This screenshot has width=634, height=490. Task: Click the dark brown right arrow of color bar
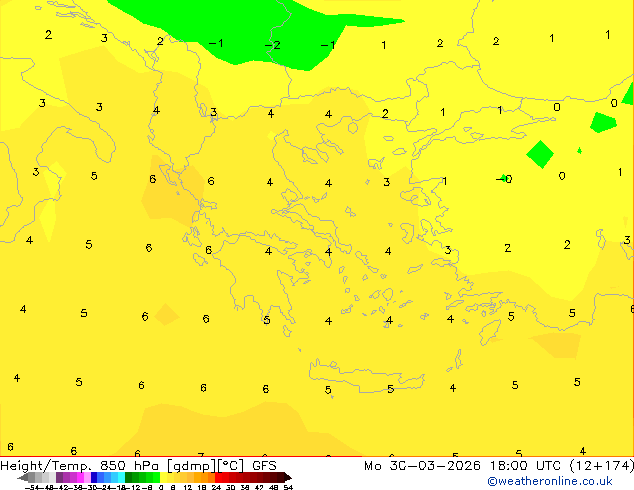tap(288, 477)
